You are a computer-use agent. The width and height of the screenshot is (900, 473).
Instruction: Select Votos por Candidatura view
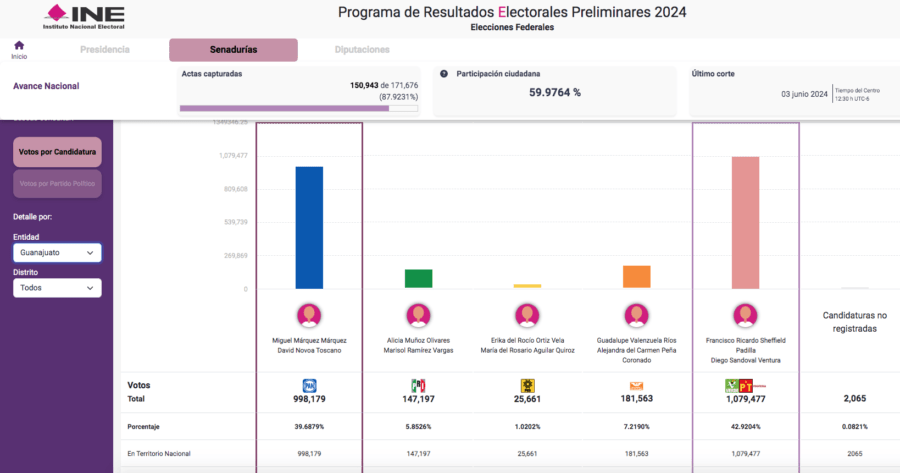[57, 152]
